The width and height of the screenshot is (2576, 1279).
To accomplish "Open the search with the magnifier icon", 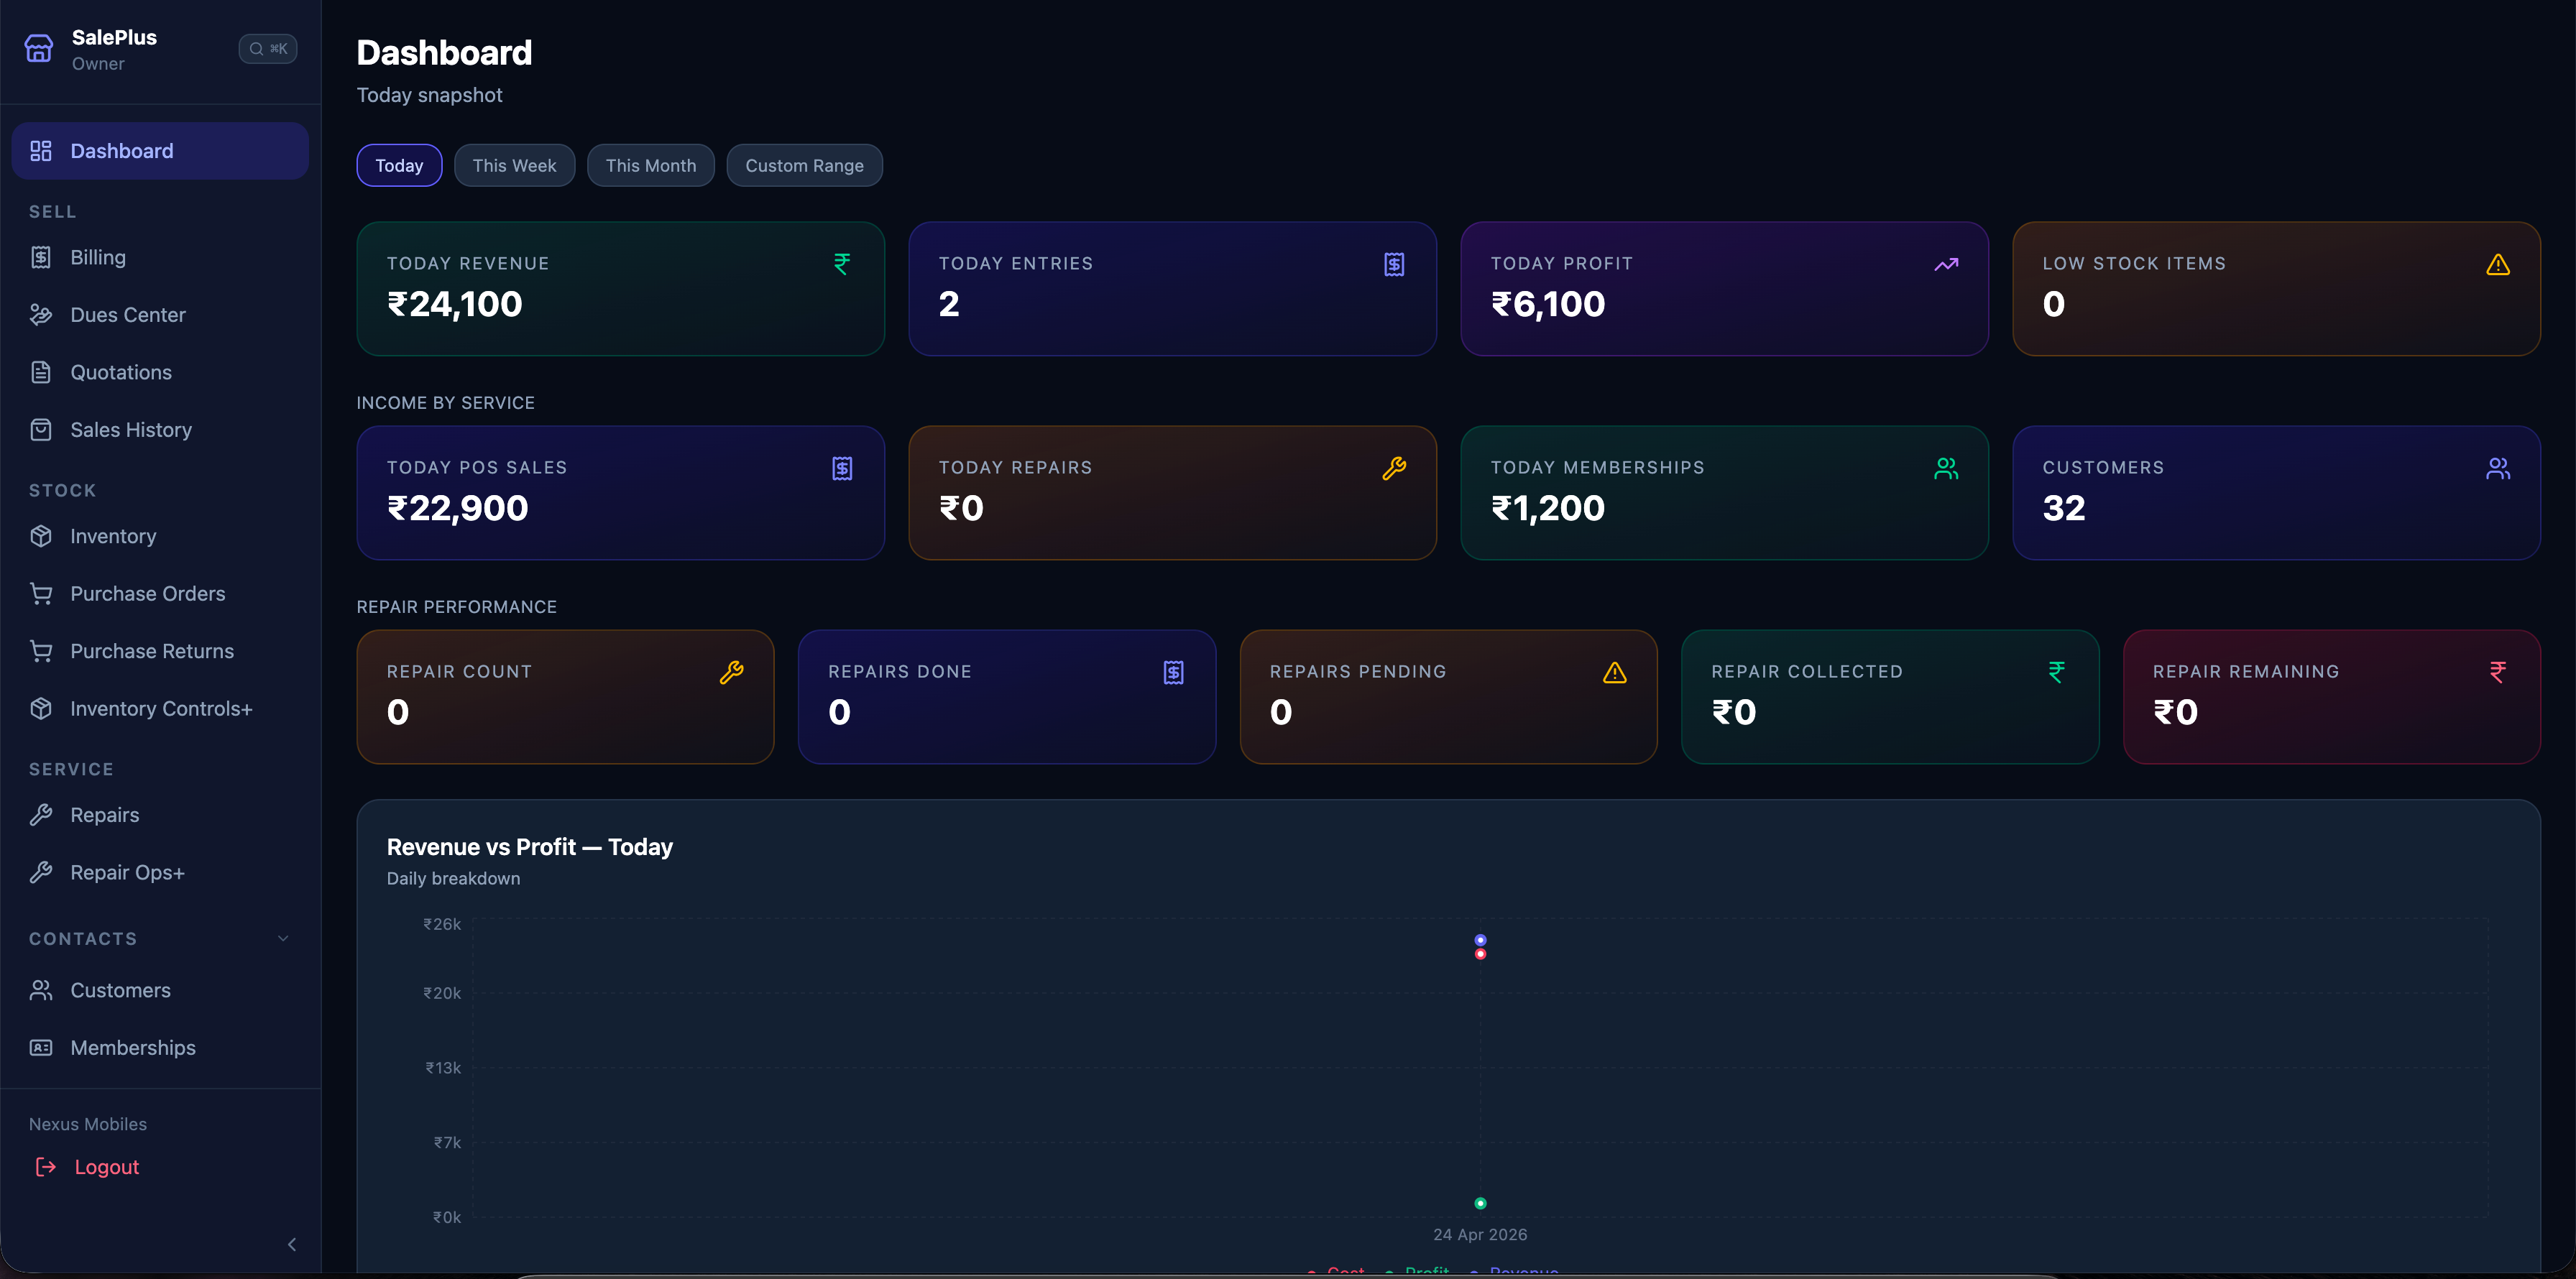I will (257, 48).
